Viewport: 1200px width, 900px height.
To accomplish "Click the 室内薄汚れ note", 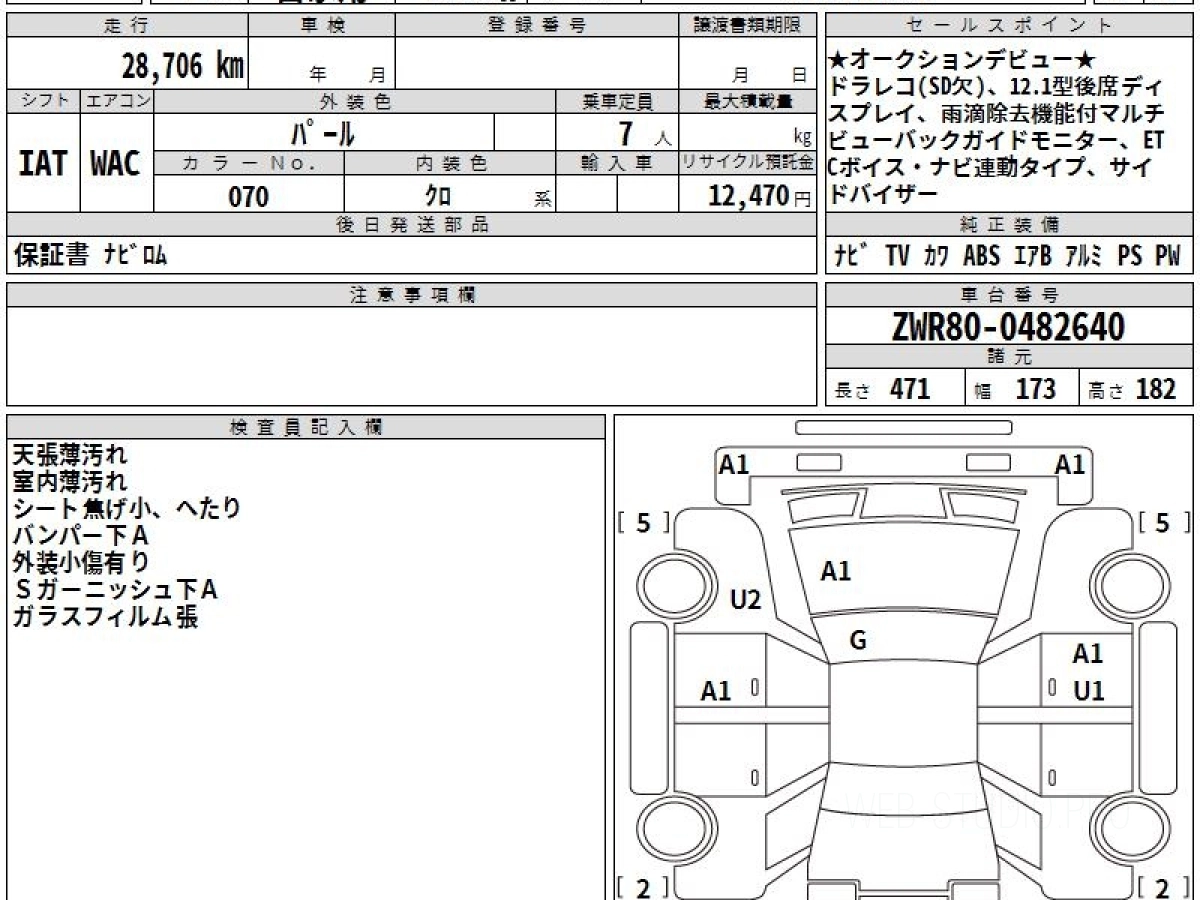I will click(70, 483).
